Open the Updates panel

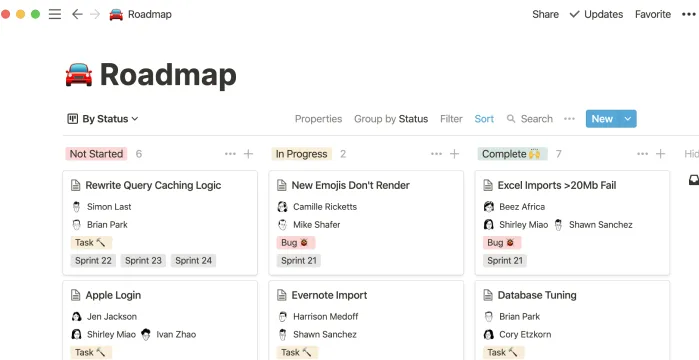pos(596,14)
